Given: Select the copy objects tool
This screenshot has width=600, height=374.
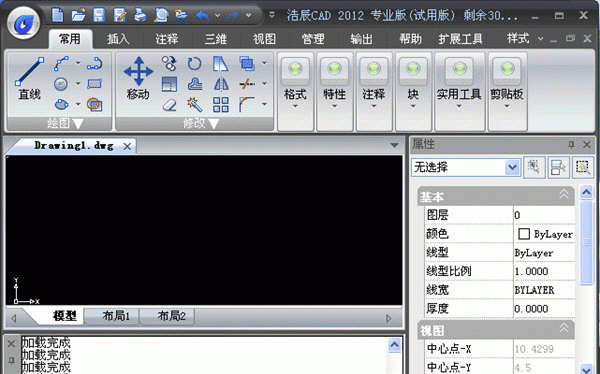Looking at the screenshot, I should [x=169, y=63].
